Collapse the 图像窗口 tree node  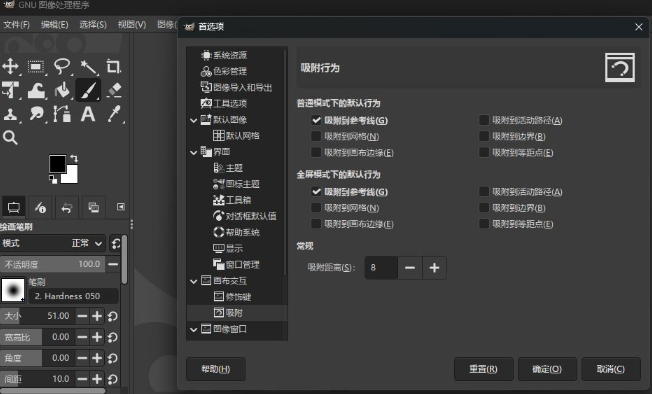click(x=193, y=330)
